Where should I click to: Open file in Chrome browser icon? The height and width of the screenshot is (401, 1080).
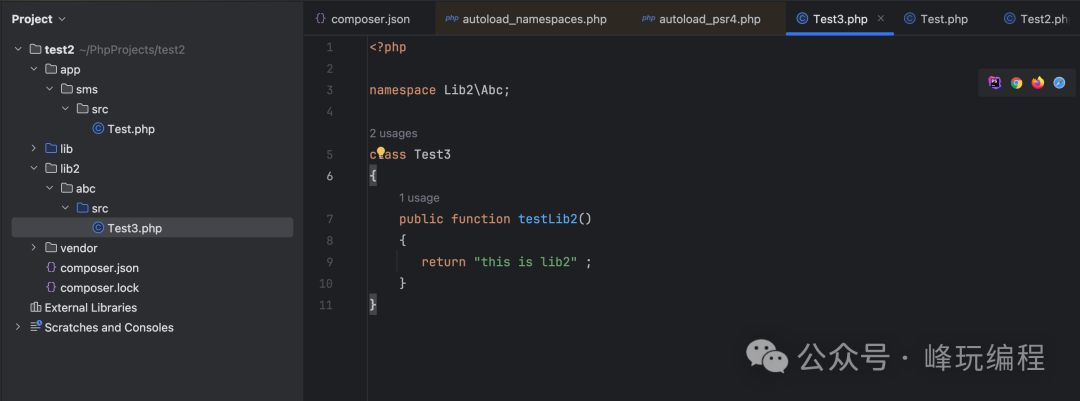tap(1016, 83)
